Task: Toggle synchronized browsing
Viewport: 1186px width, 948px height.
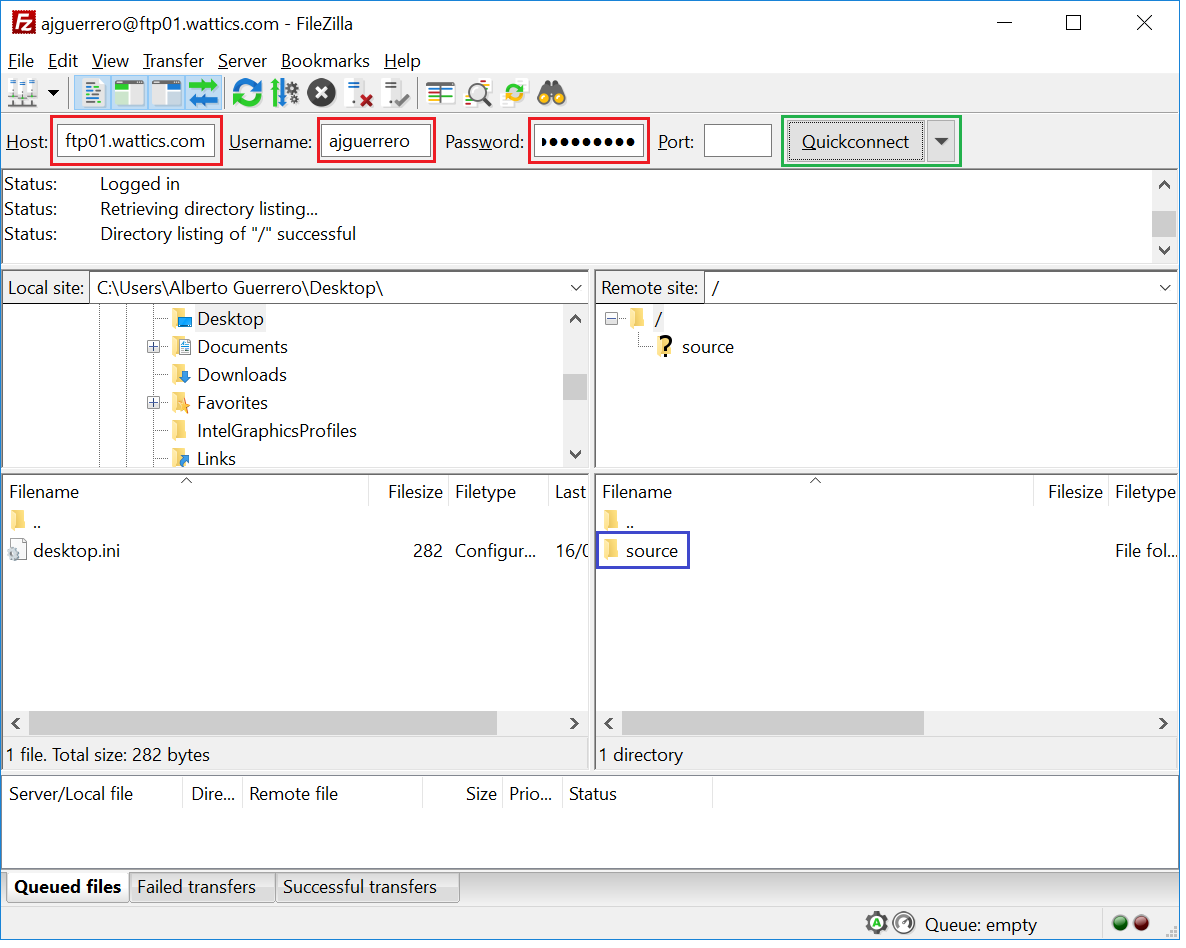Action: tap(515, 94)
